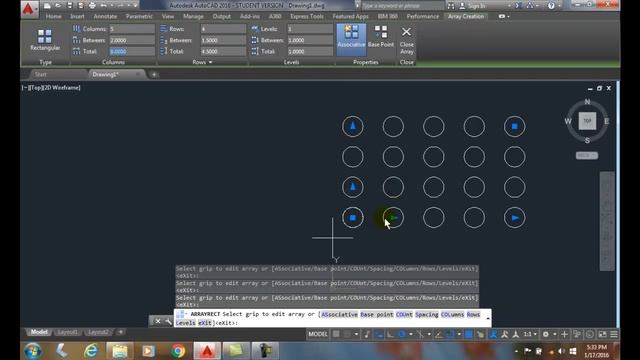640x360 pixels.
Task: Click the COLumns option in command line
Action: pyautogui.click(x=452, y=314)
